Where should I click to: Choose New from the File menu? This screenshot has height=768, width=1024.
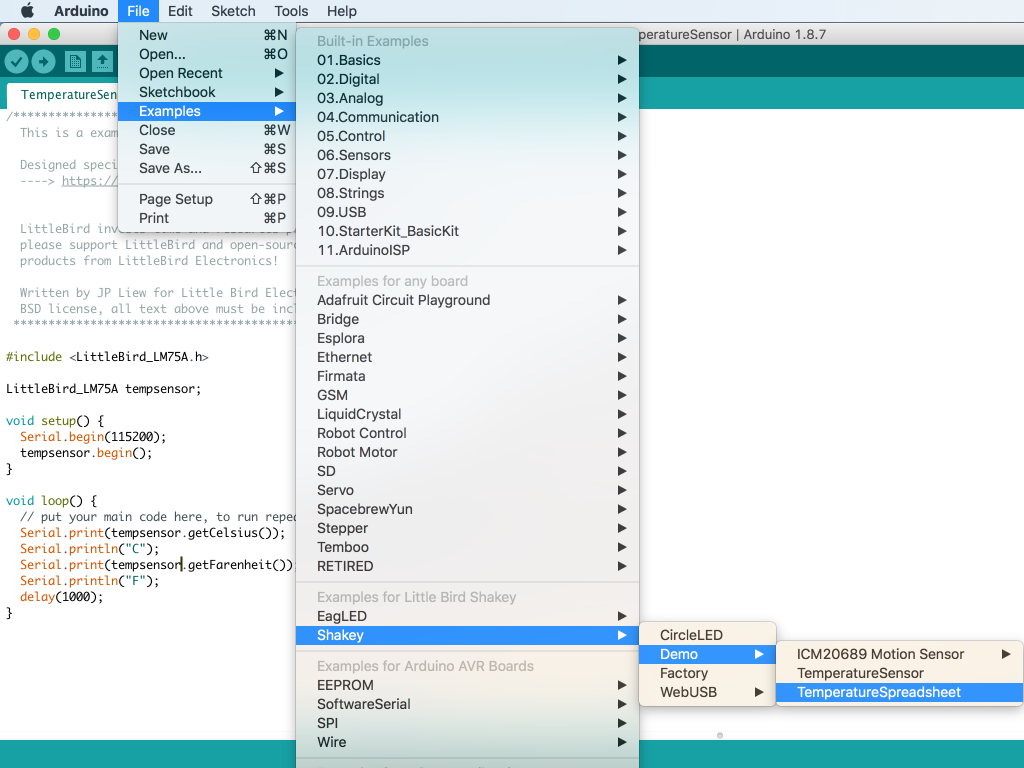(207, 35)
